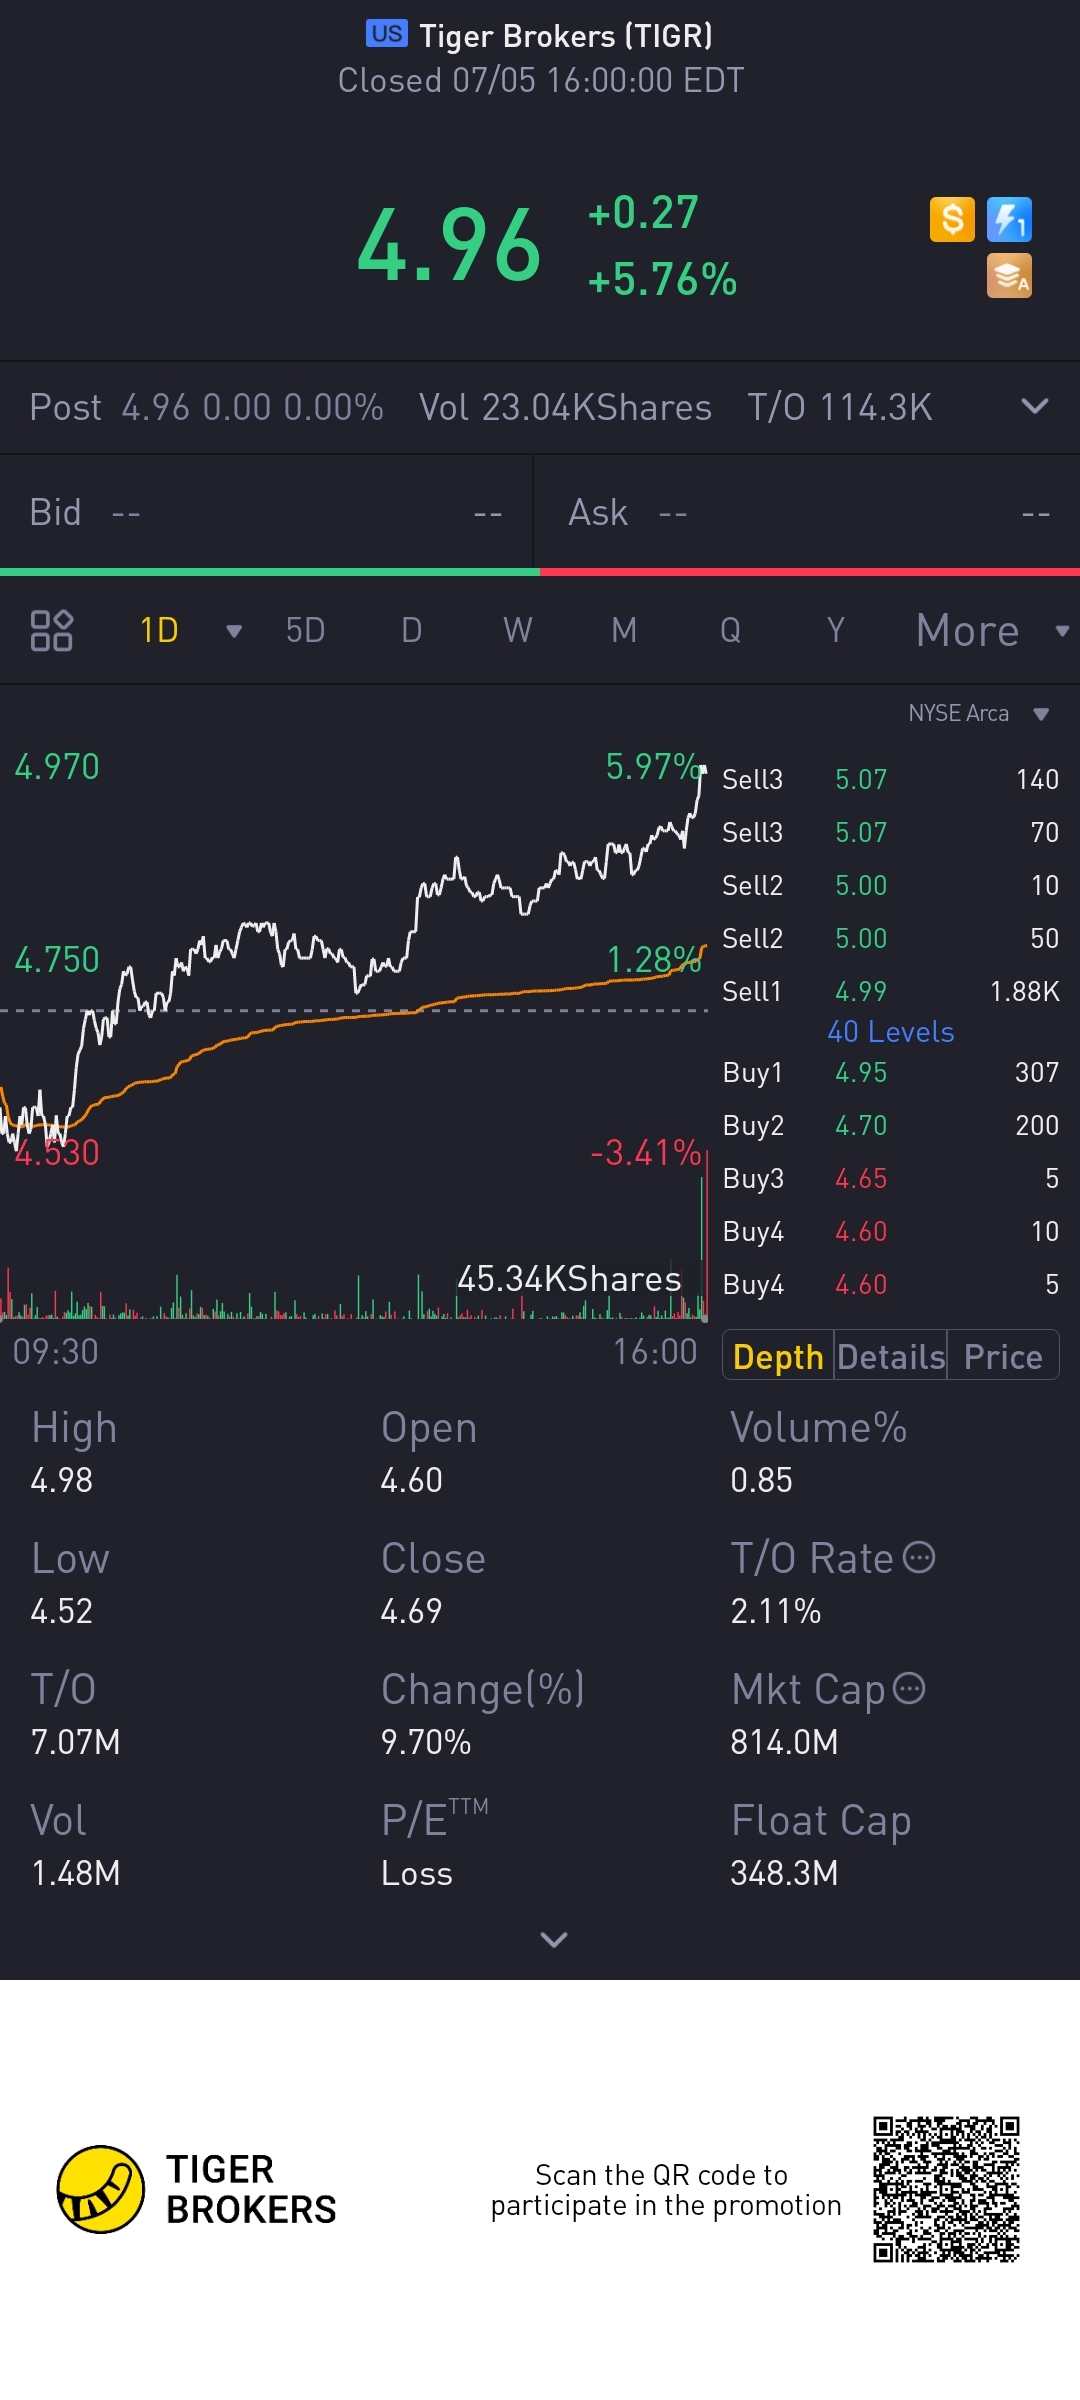Tap the Buy1 4.95 order row
This screenshot has width=1080, height=2400.
pos(891,1072)
